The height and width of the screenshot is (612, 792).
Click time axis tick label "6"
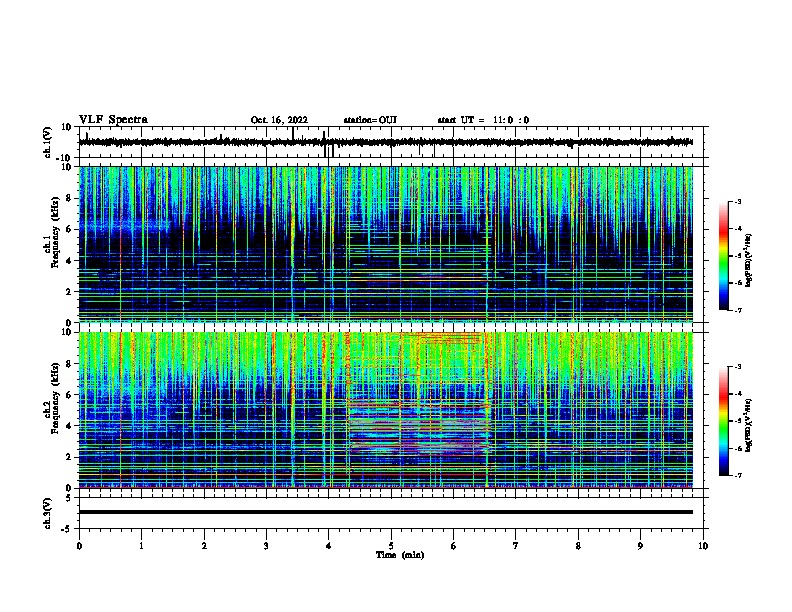454,546
